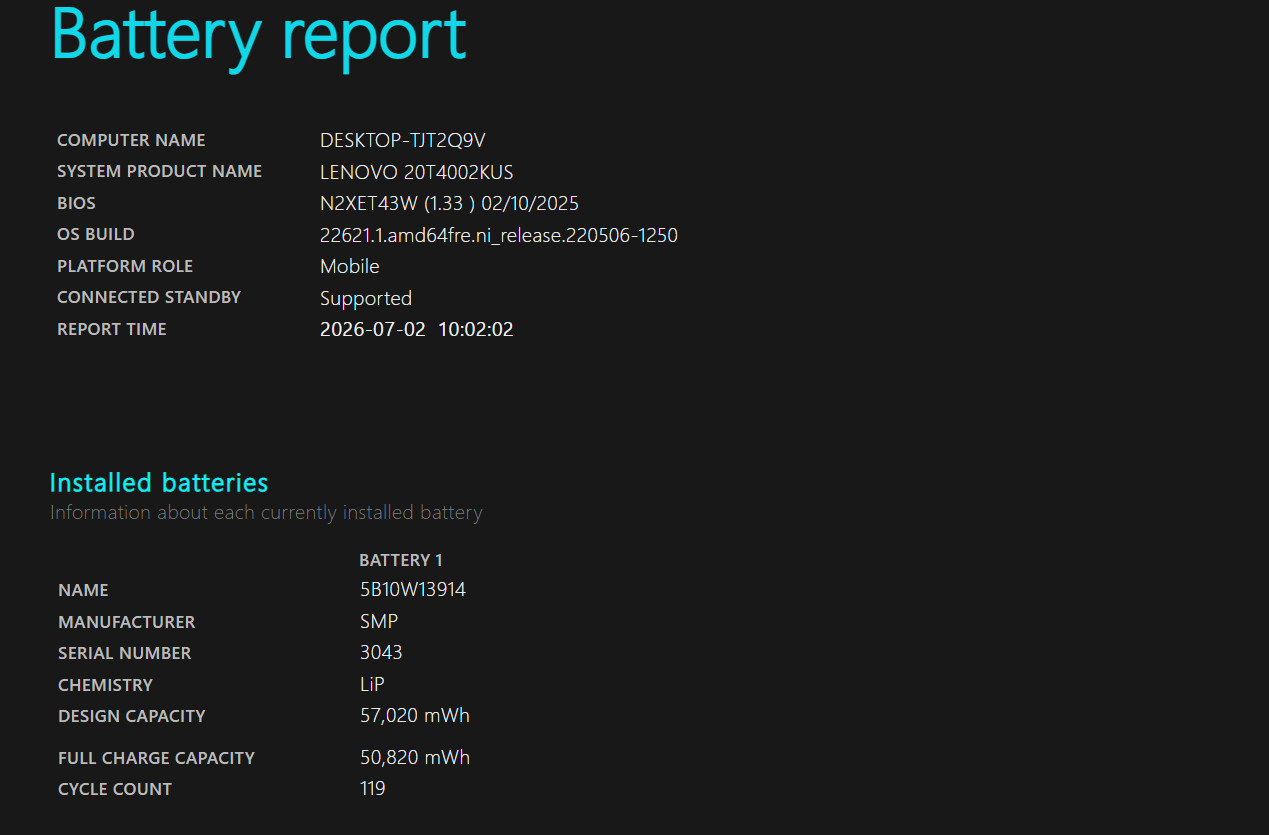The image size is (1269, 835).
Task: Click OS build 22621.1.amd64fre value
Action: point(499,236)
